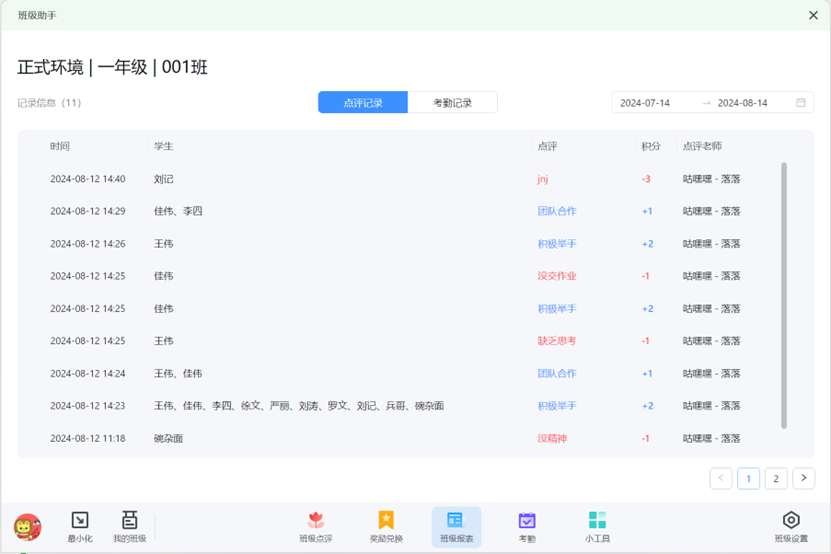Image resolution: width=831 pixels, height=554 pixels.
Task: Click next page arrow
Action: pos(804,479)
